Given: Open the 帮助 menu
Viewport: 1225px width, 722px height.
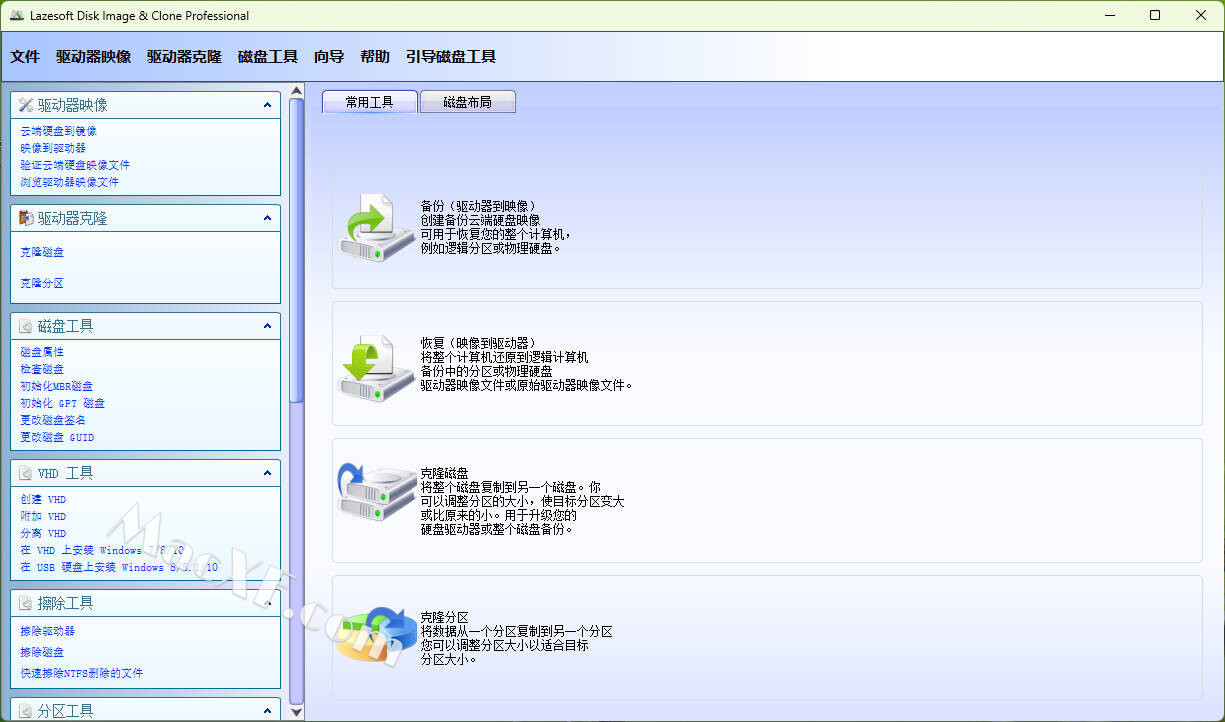Looking at the screenshot, I should pyautogui.click(x=375, y=57).
